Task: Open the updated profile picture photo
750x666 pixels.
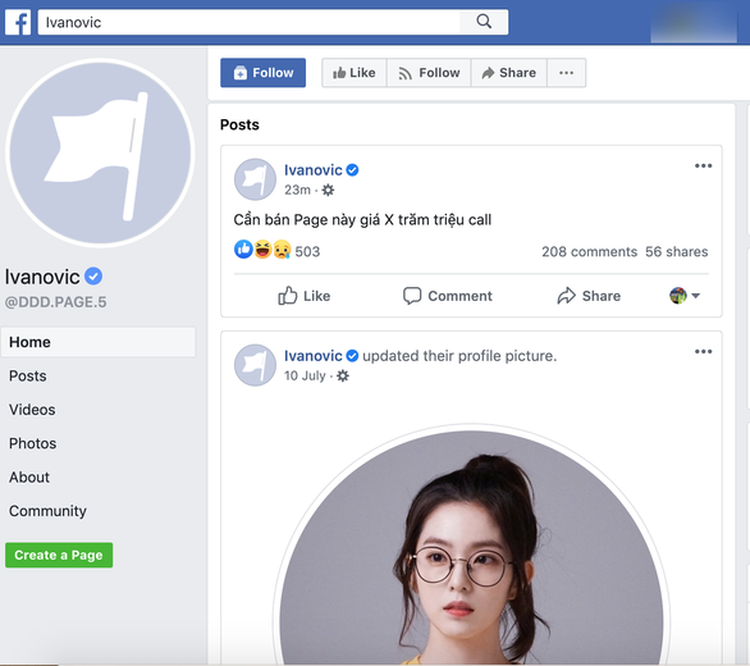Action: 471,545
